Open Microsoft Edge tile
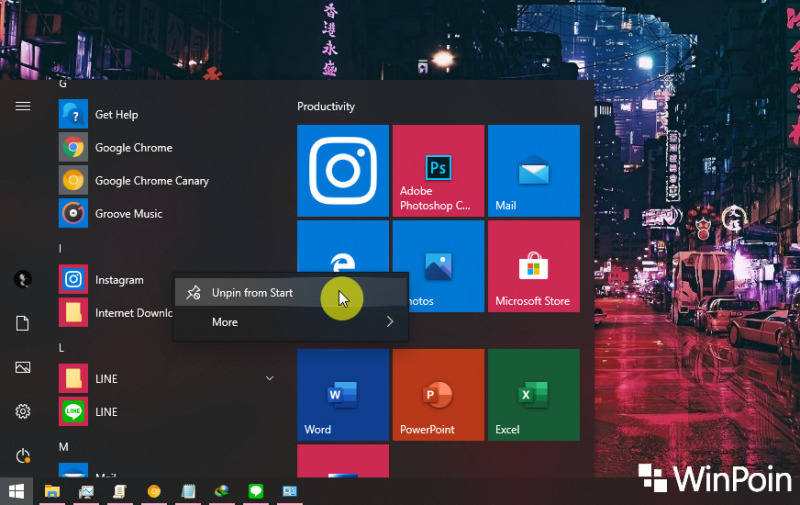This screenshot has width=800, height=505. click(x=343, y=246)
